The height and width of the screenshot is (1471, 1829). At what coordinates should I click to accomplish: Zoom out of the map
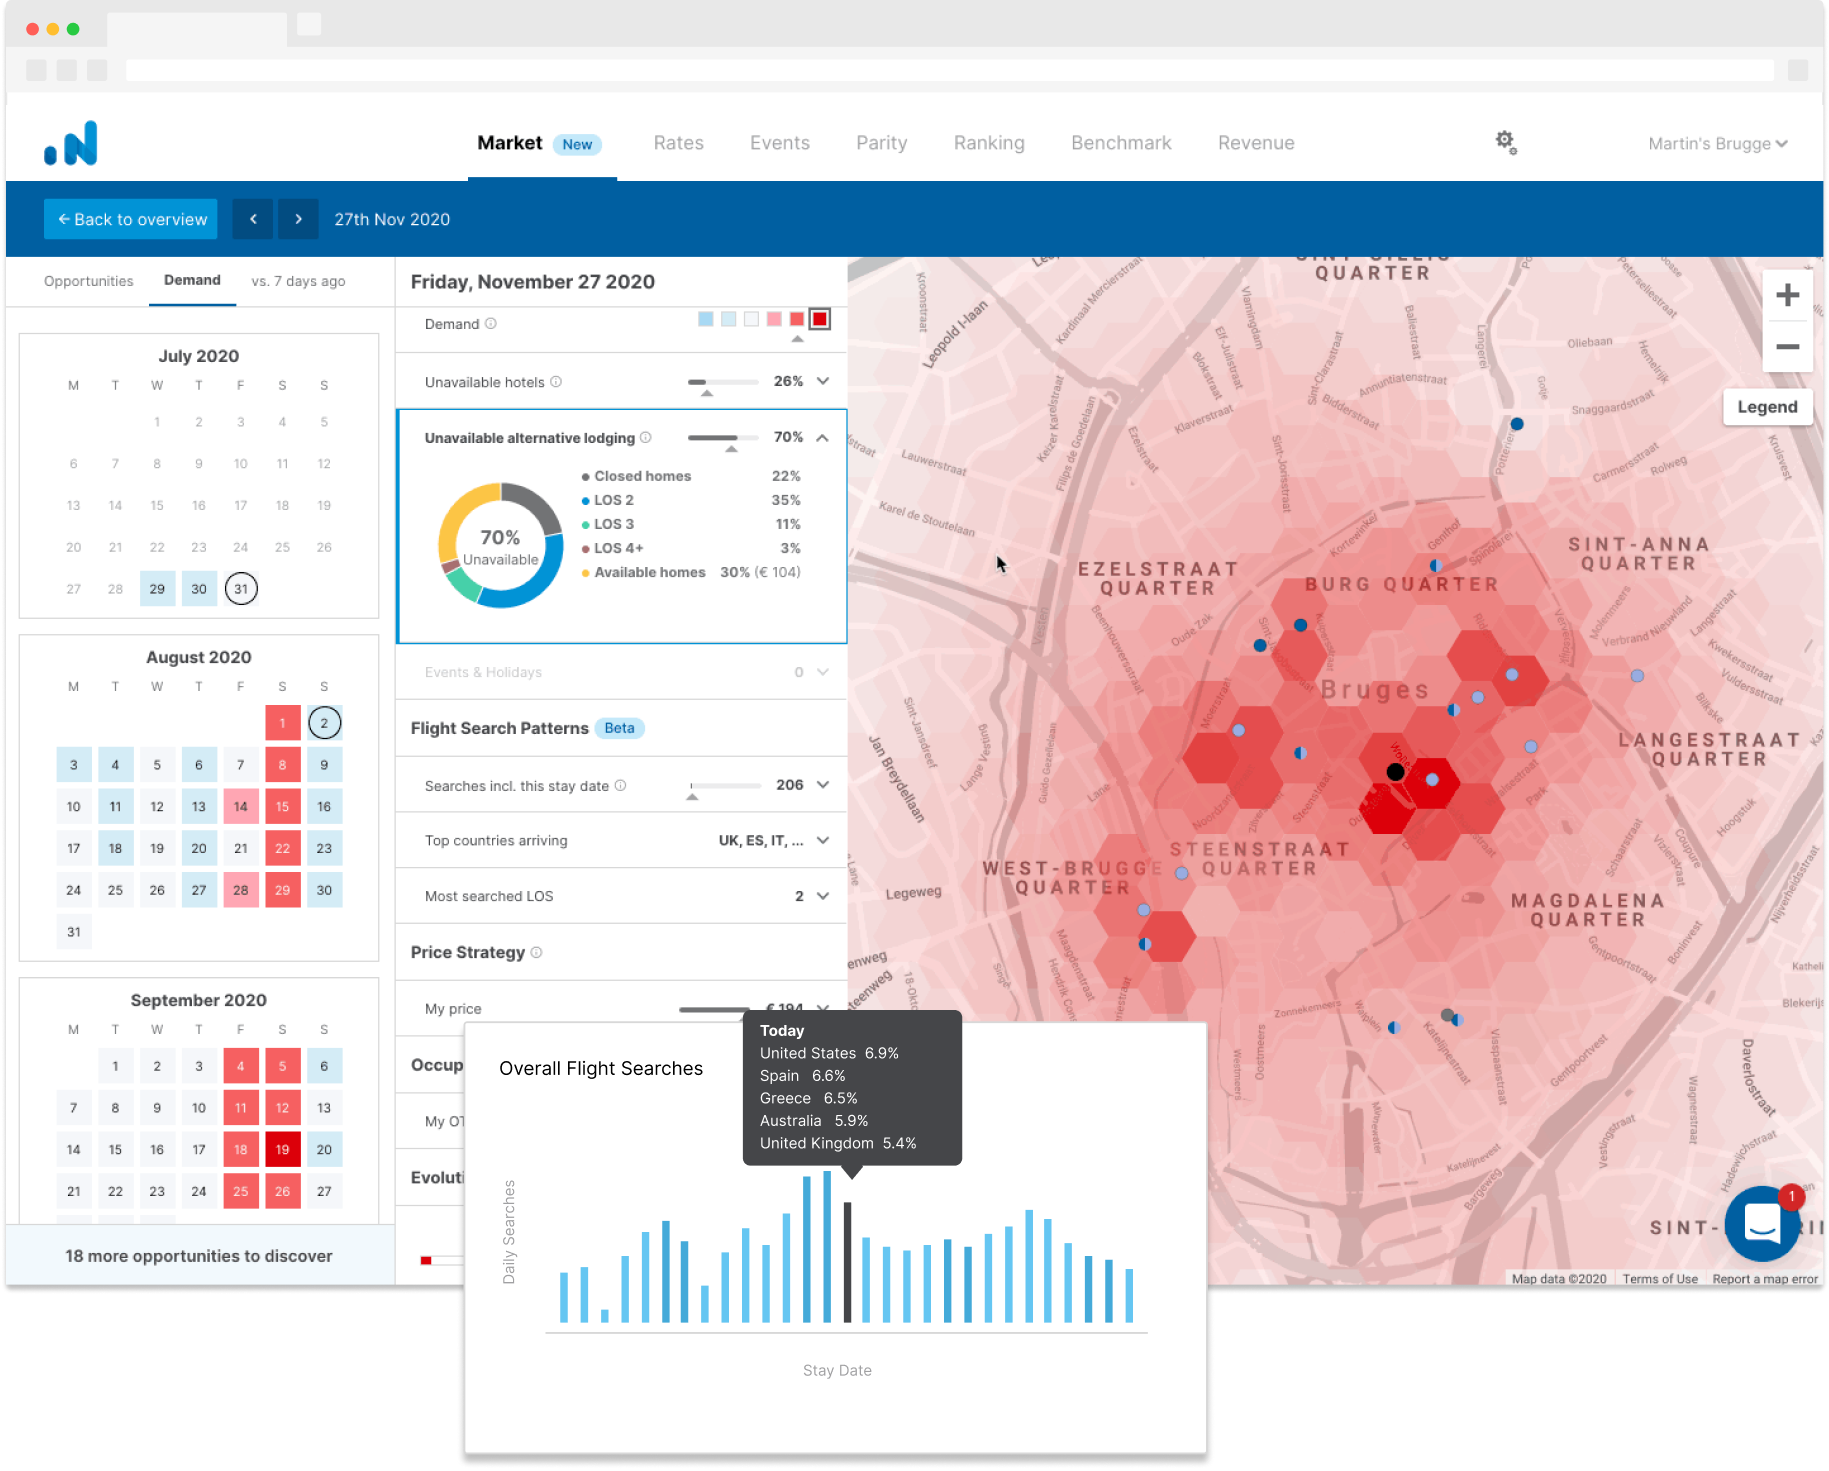pos(1787,346)
